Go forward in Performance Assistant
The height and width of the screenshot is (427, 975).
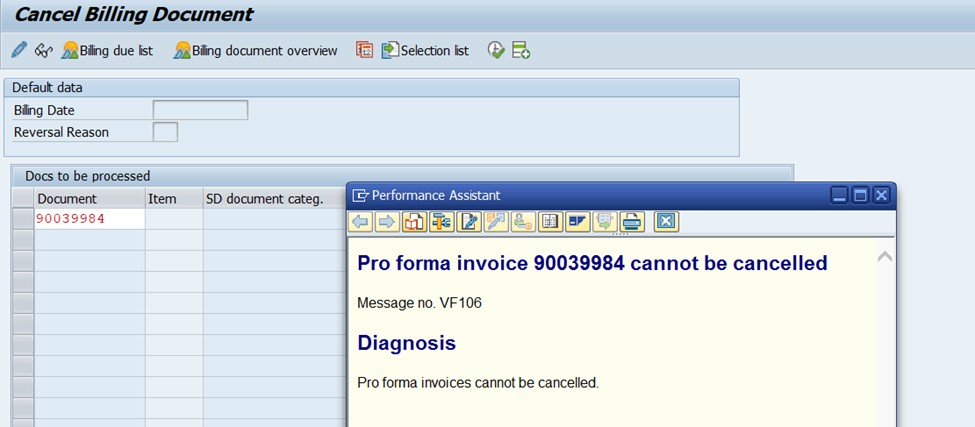387,222
